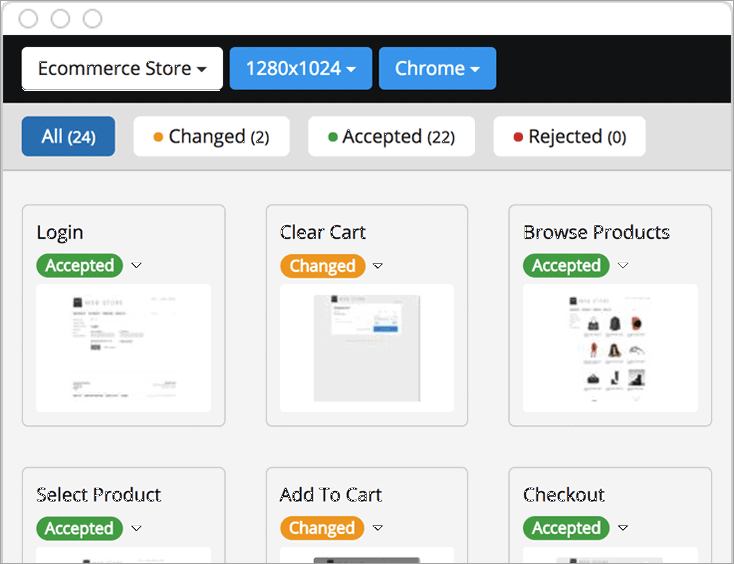Click the Add To Cart card title
This screenshot has height=564, width=734.
(331, 495)
